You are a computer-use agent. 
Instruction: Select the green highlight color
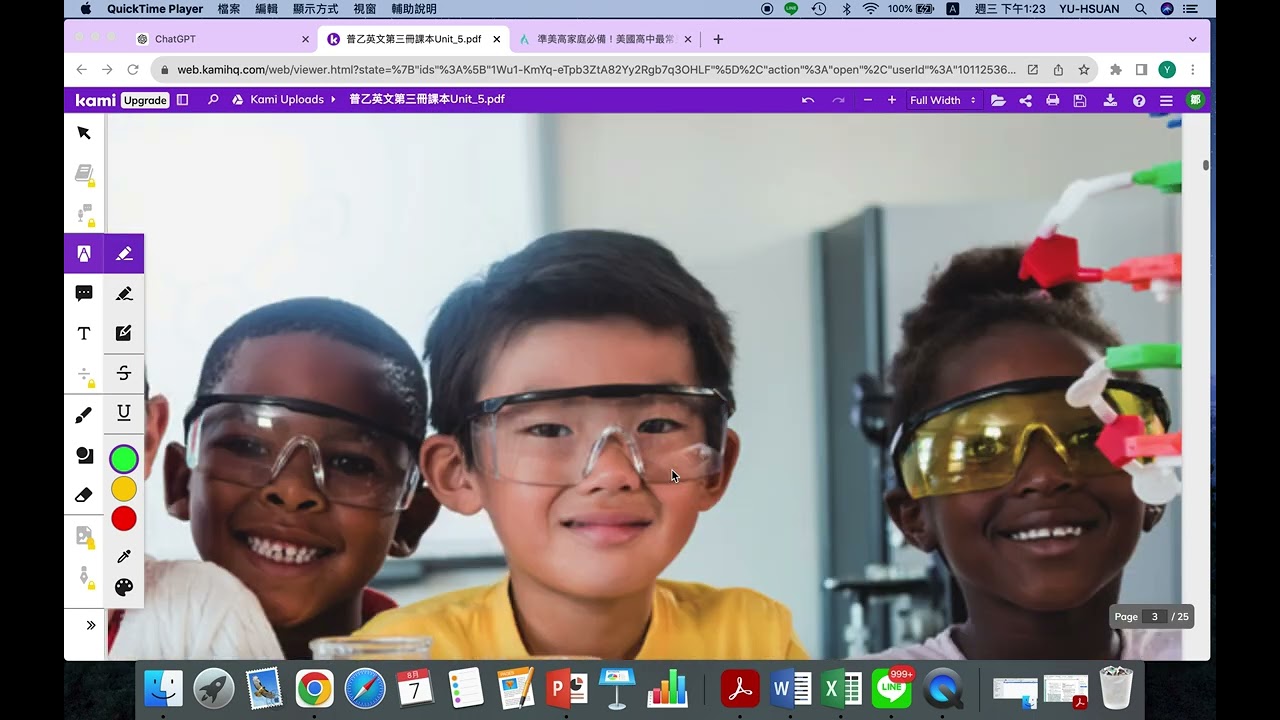pyautogui.click(x=124, y=459)
